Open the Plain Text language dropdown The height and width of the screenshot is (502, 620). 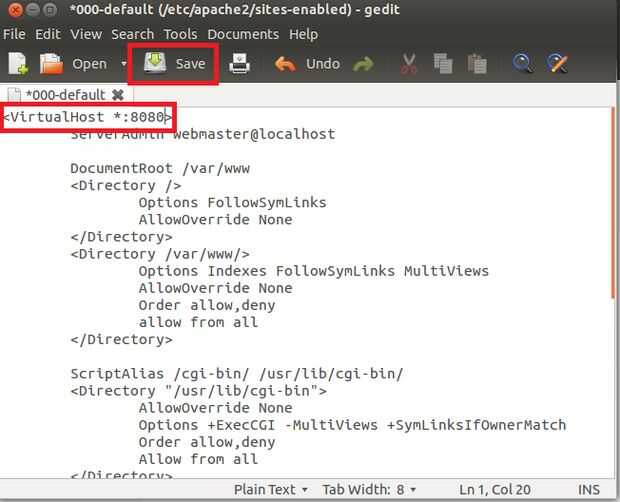[271, 489]
